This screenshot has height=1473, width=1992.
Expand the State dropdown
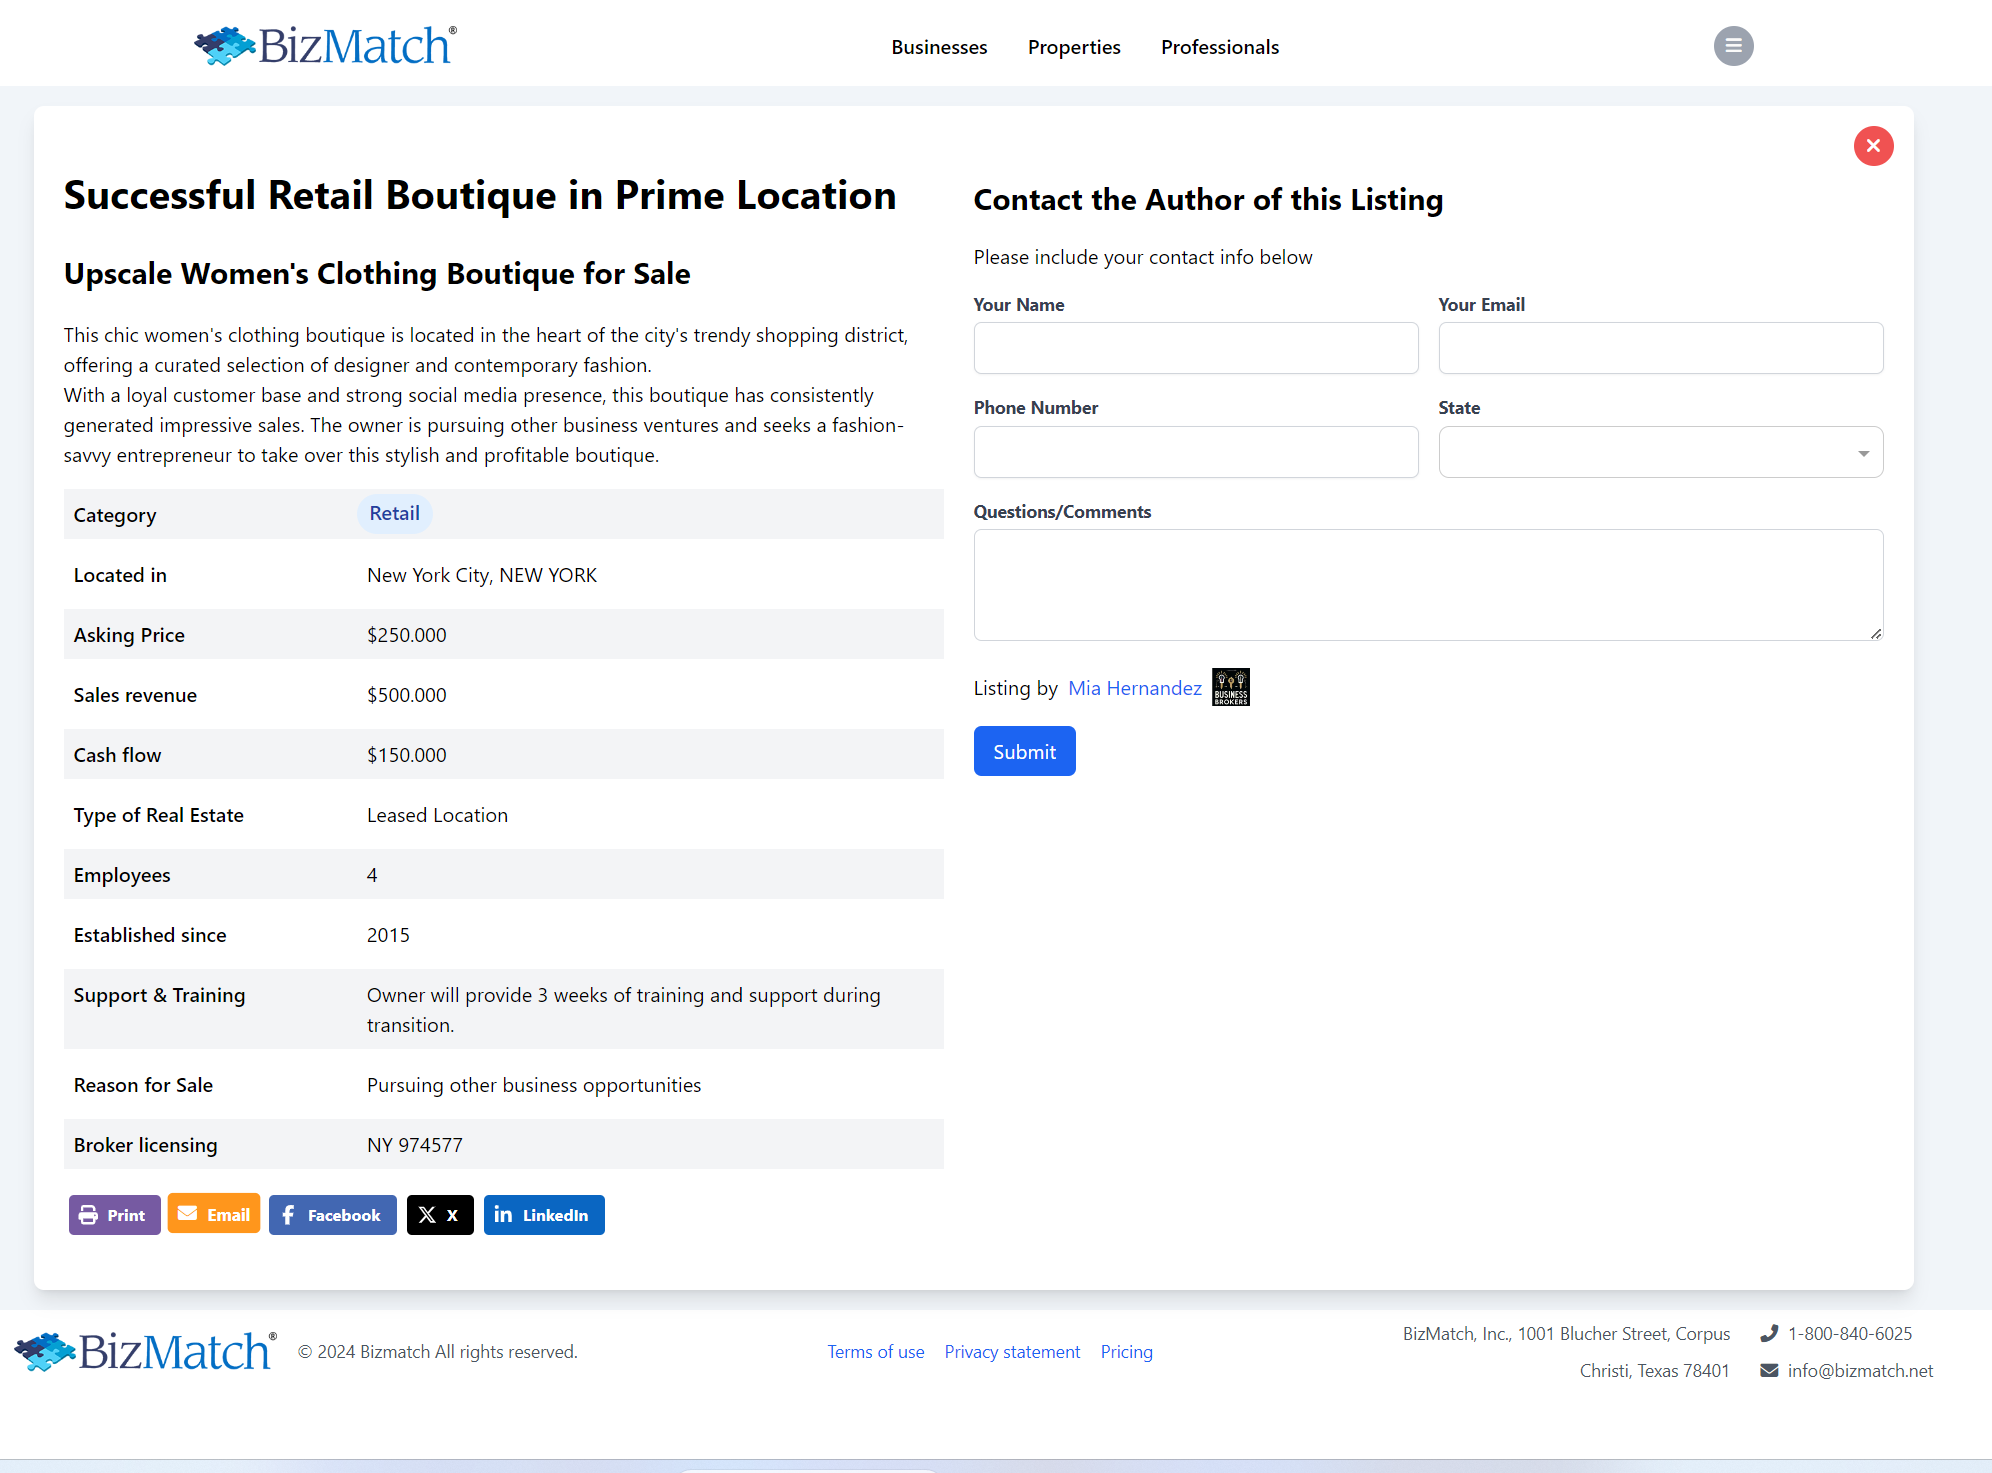click(1660, 452)
